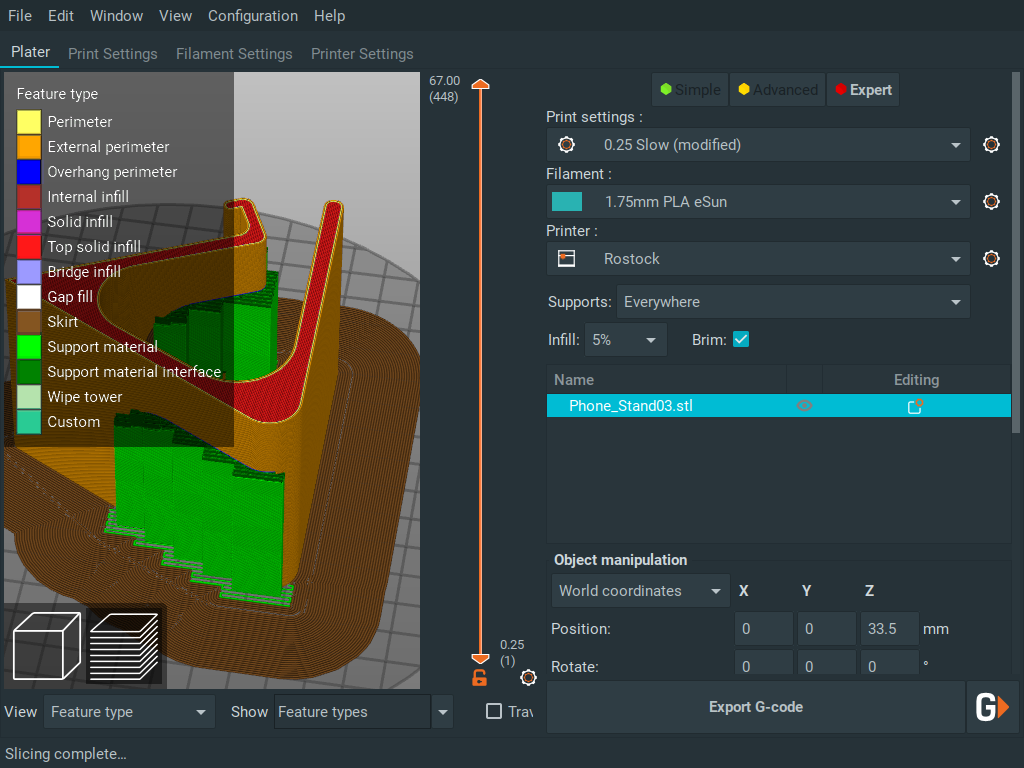Open the Infill percentage dropdown
1024x768 pixels.
point(625,339)
